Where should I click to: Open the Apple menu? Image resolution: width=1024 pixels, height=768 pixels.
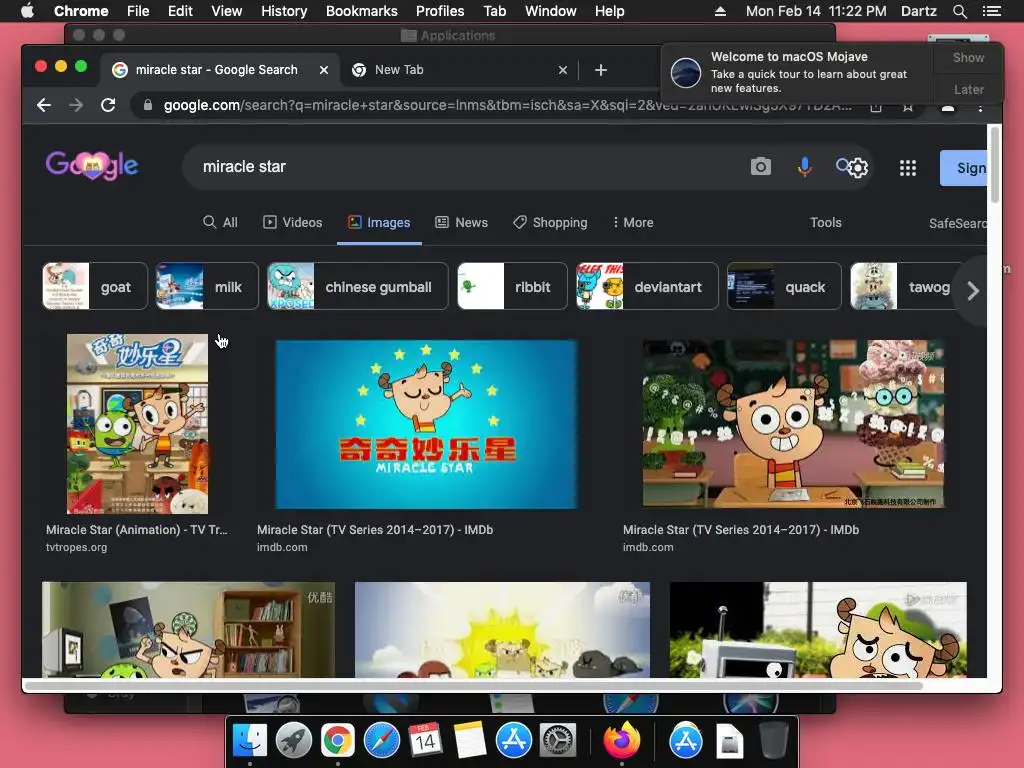[27, 10]
